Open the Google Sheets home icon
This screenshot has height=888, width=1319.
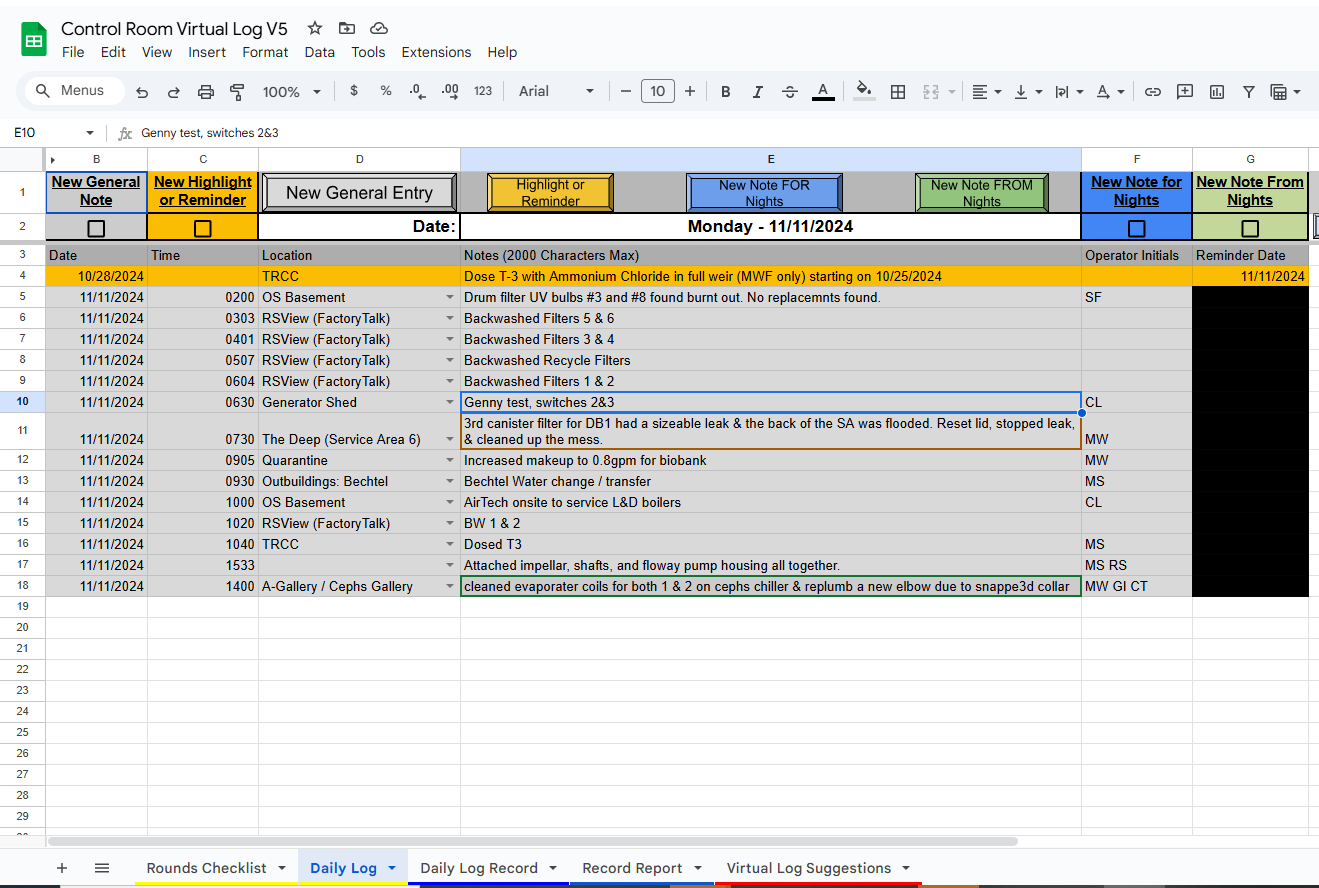[34, 40]
